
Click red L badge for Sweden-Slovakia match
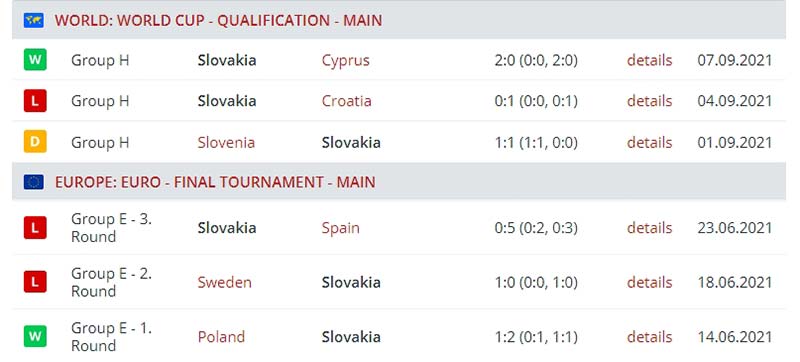click(35, 282)
